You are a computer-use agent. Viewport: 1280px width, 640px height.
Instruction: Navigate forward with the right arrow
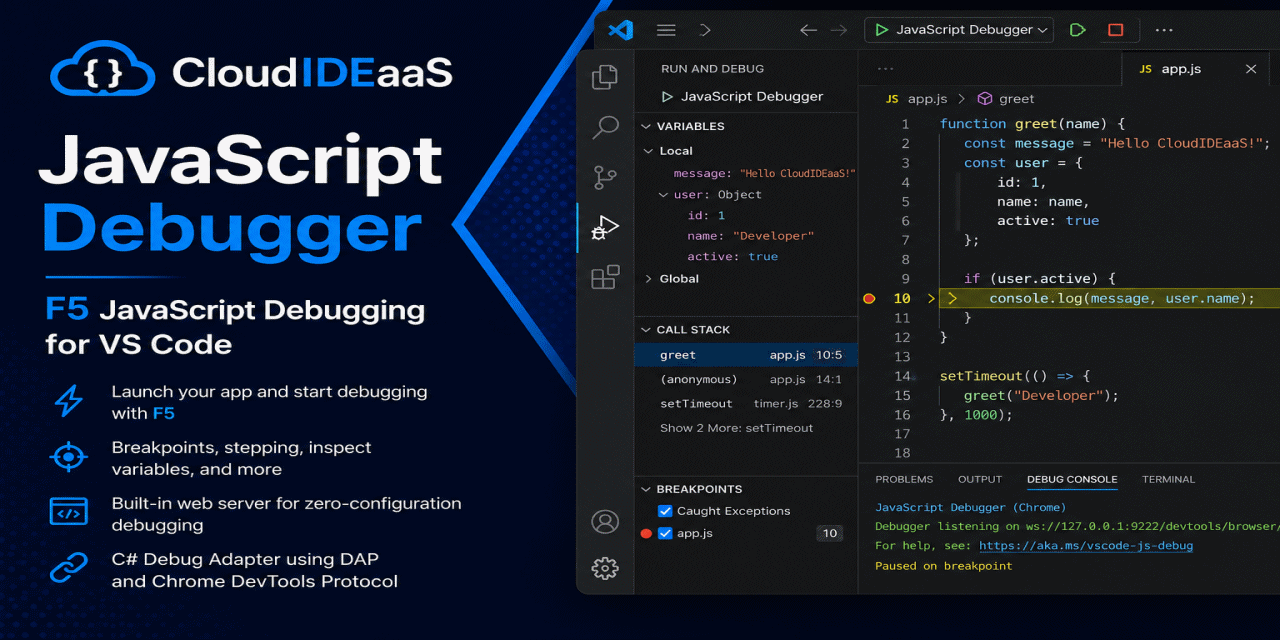(x=839, y=30)
